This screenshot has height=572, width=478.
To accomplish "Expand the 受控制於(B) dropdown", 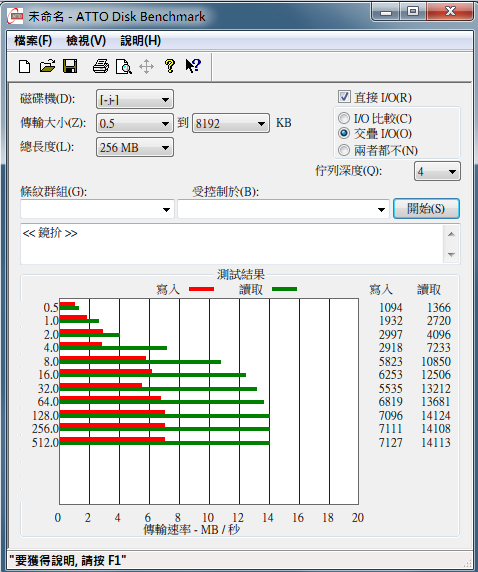I will pyautogui.click(x=283, y=209).
